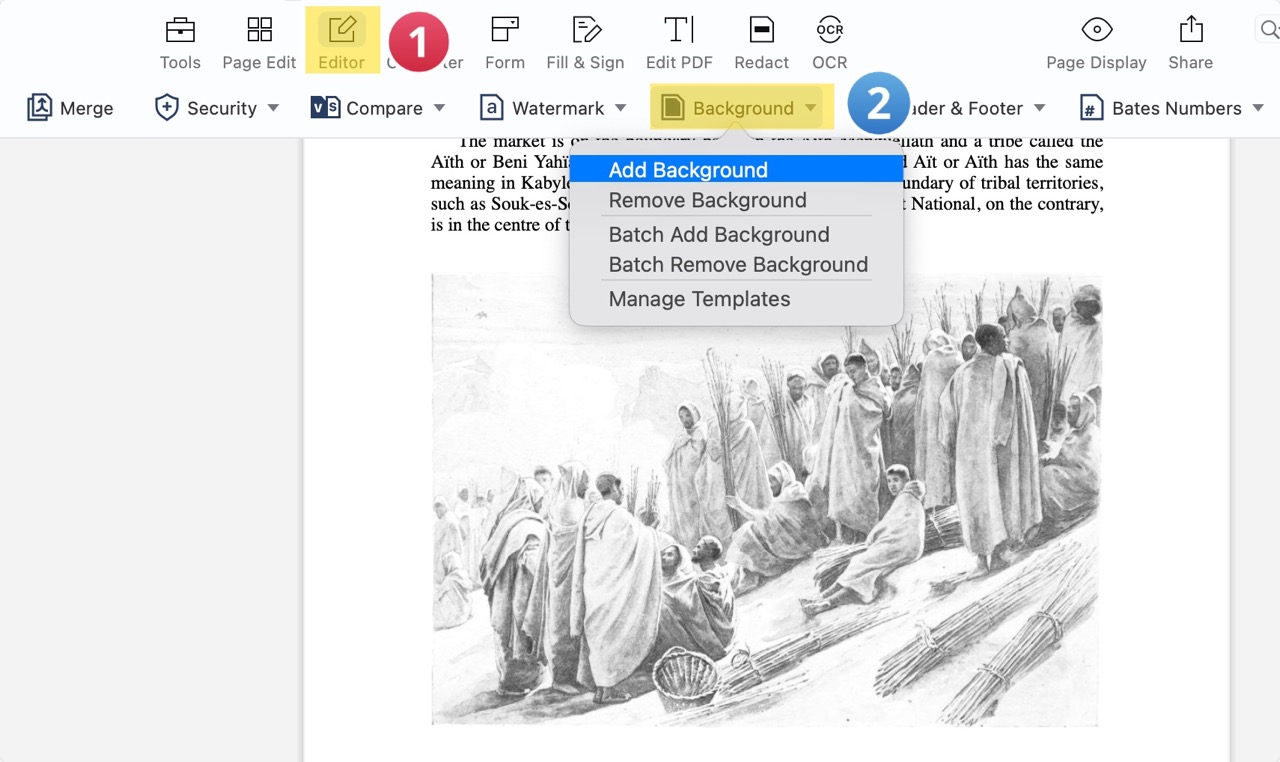Click the Watermark icon
The height and width of the screenshot is (762, 1280).
(x=491, y=107)
